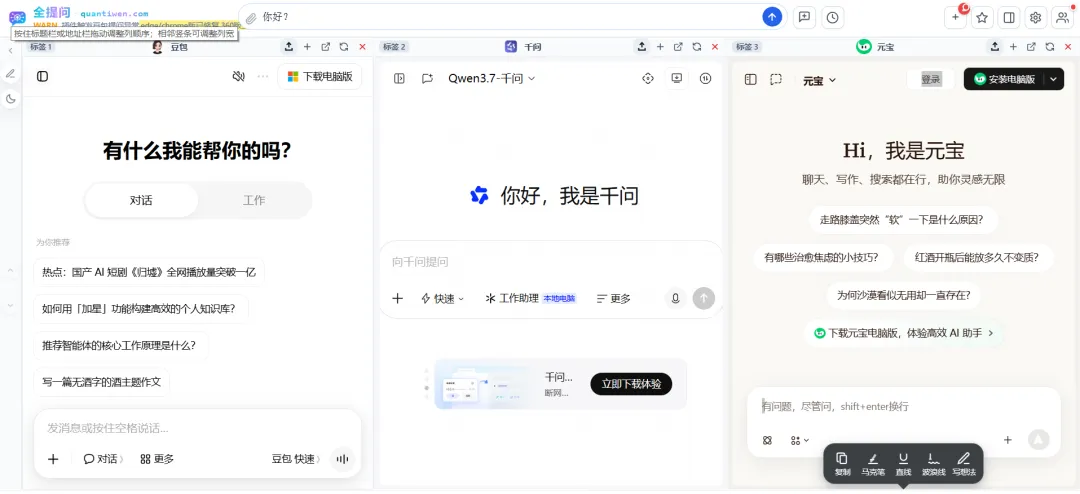Toggle the Doubao sidebar panel icon
The height and width of the screenshot is (494, 1080).
43,76
